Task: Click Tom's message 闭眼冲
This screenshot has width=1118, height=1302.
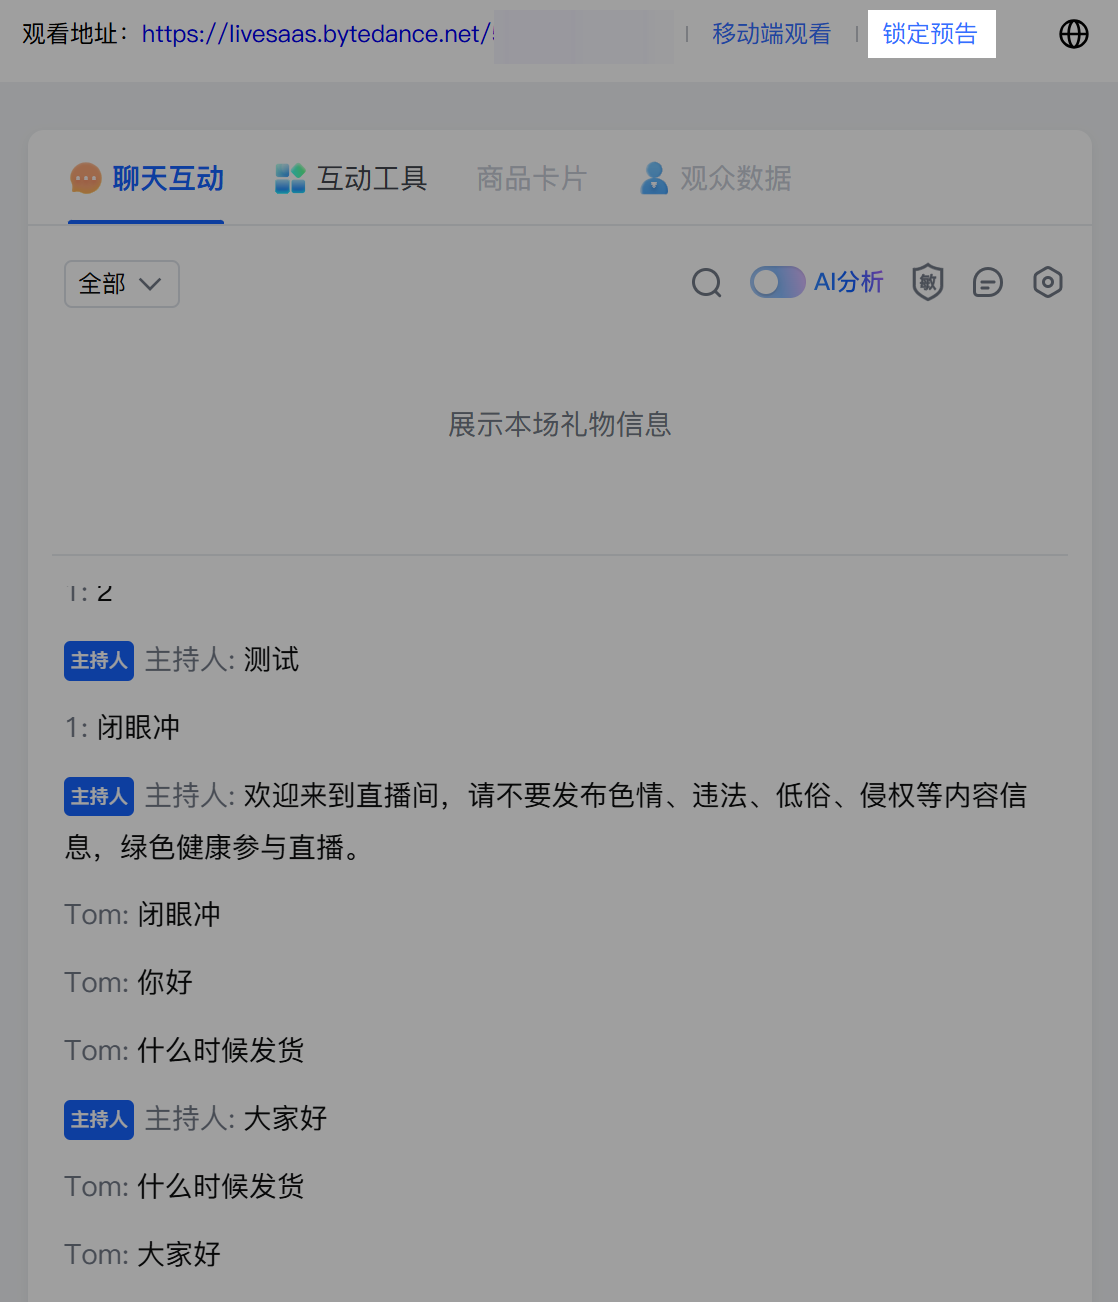Action: pyautogui.click(x=143, y=915)
